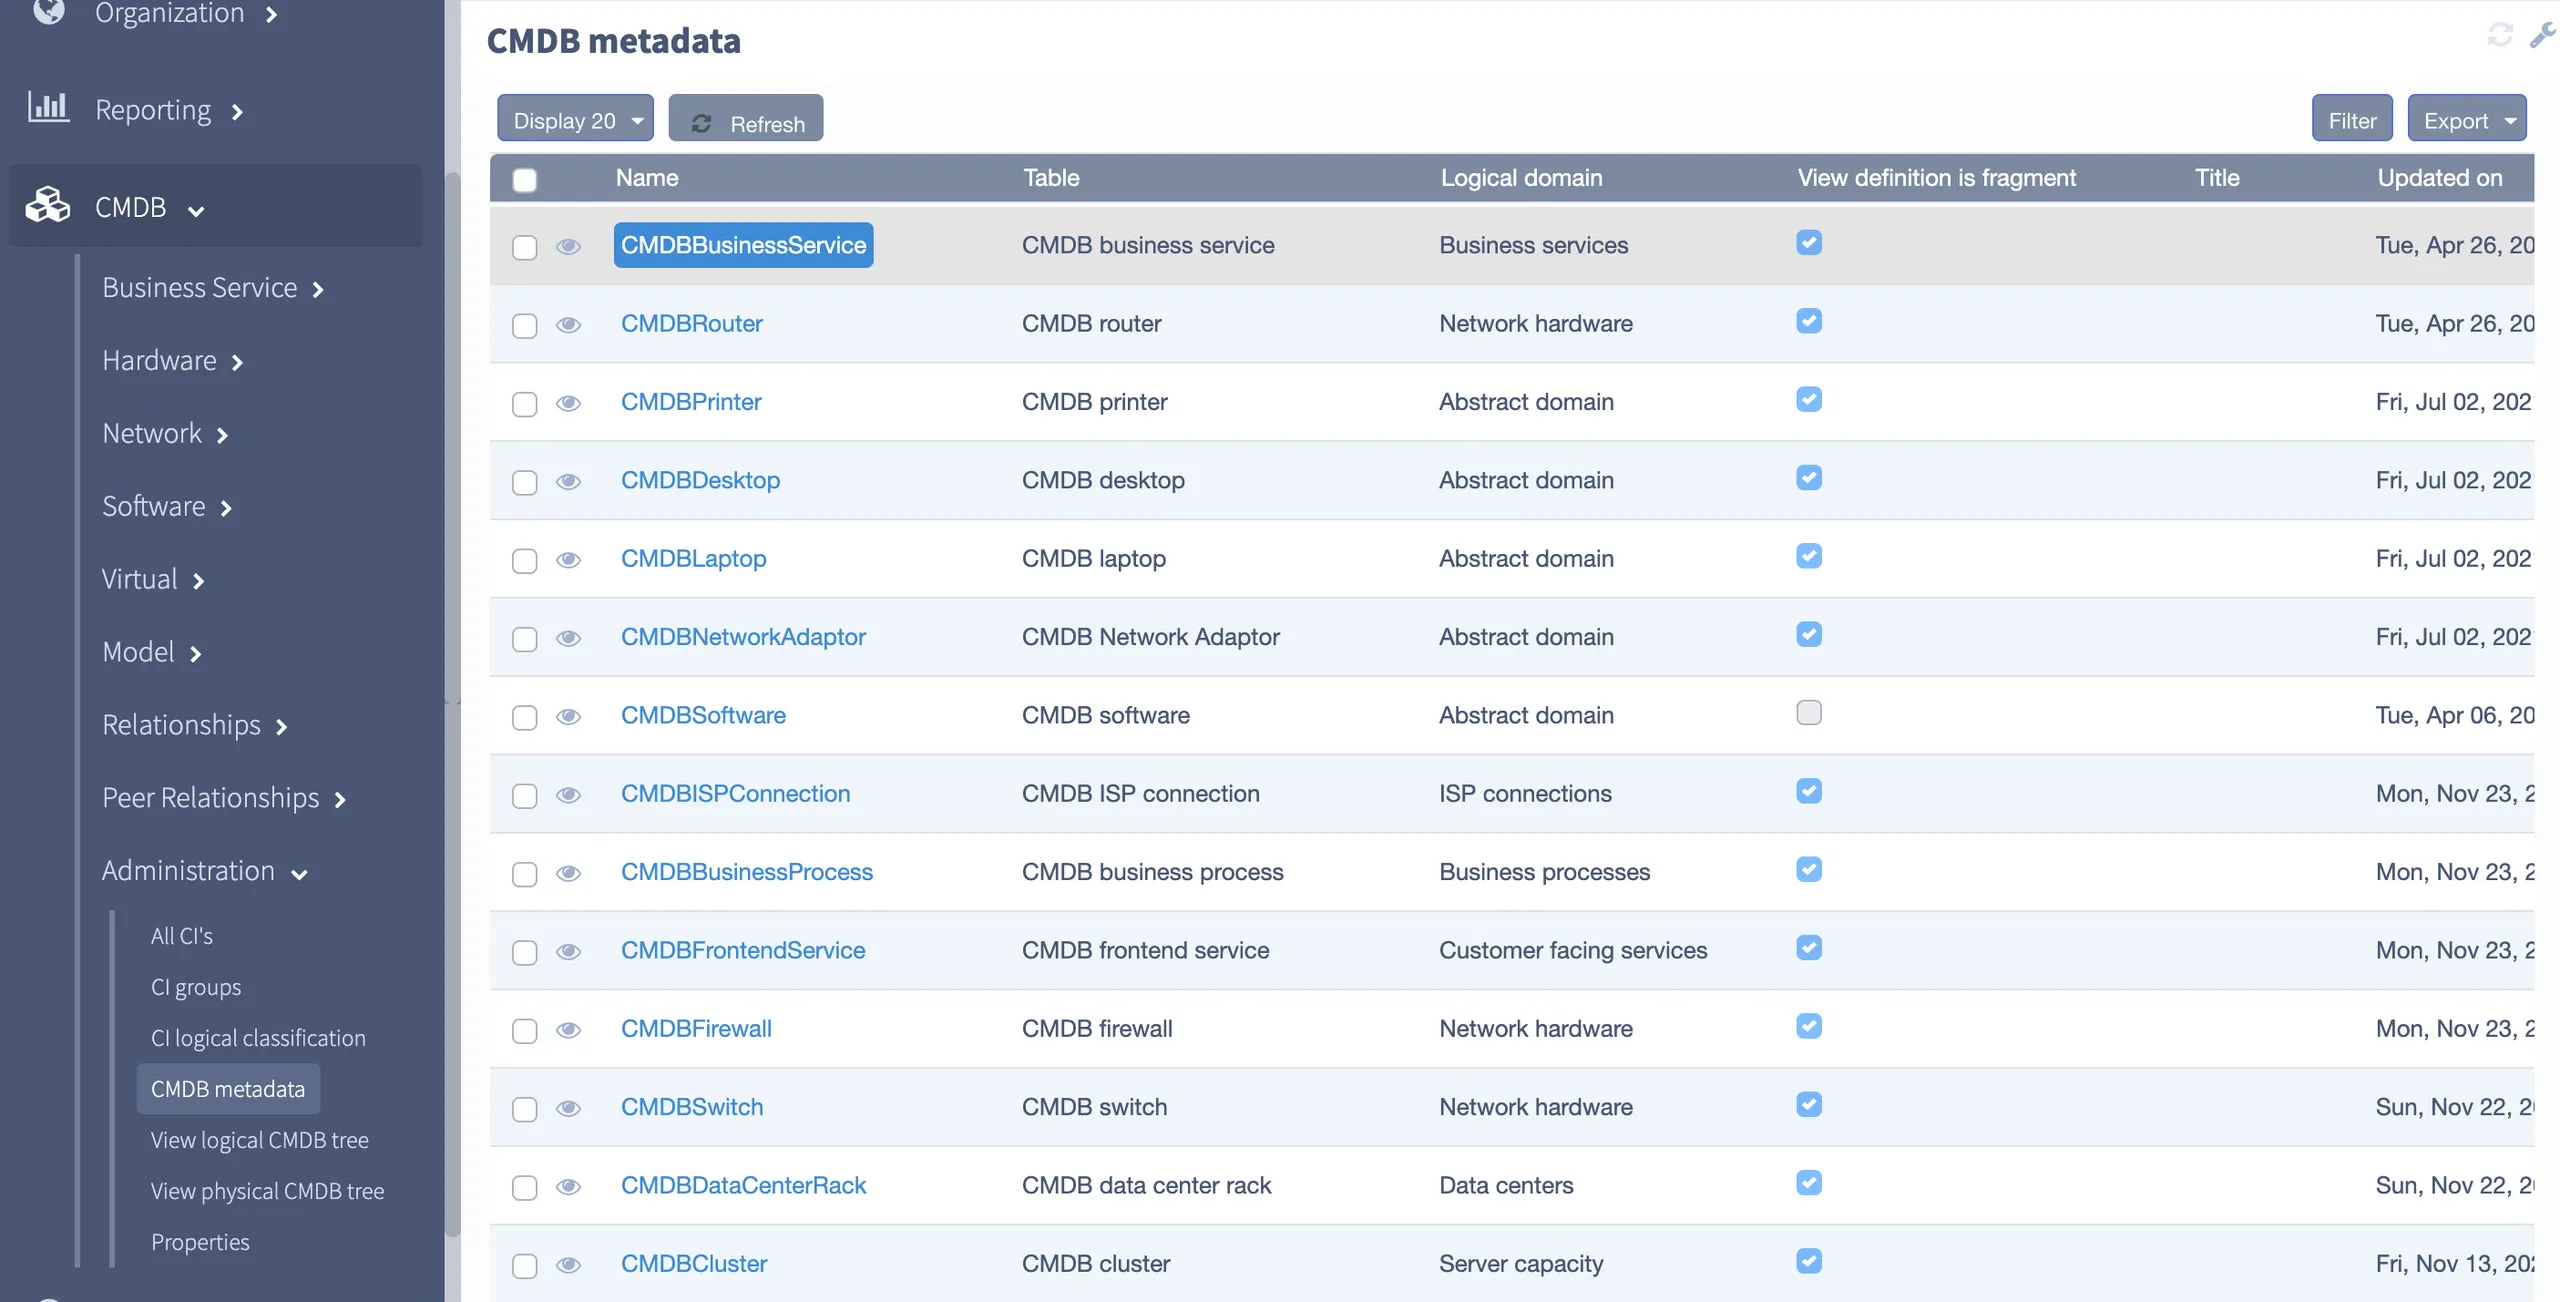Open the CMDBDataCenterRack link
2560x1302 pixels.
743,1185
